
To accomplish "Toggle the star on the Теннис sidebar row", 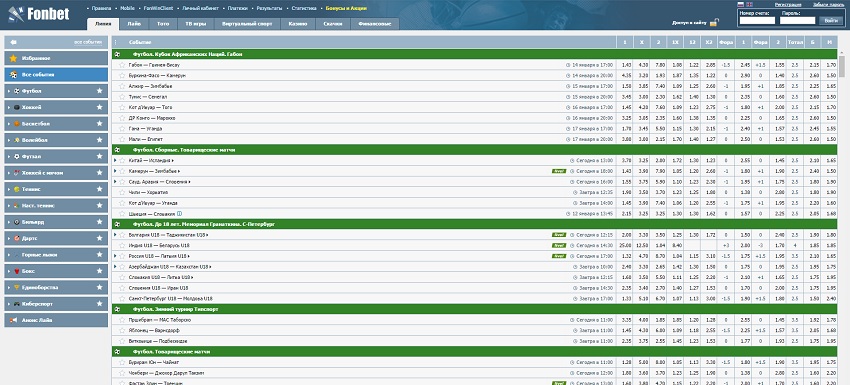I will pyautogui.click(x=99, y=189).
